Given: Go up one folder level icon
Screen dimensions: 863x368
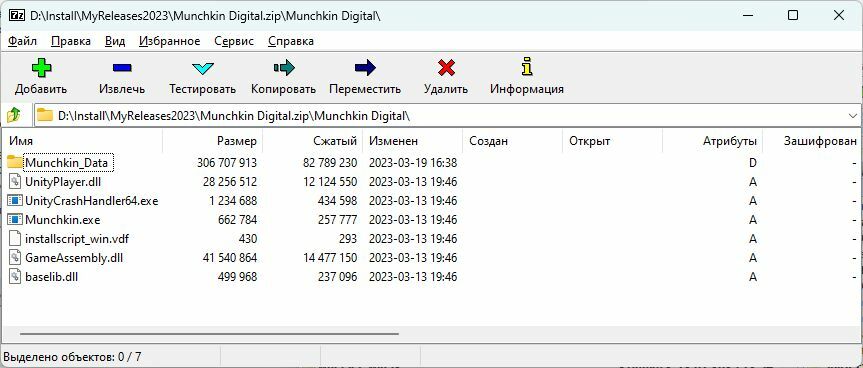Looking at the screenshot, I should coord(14,116).
